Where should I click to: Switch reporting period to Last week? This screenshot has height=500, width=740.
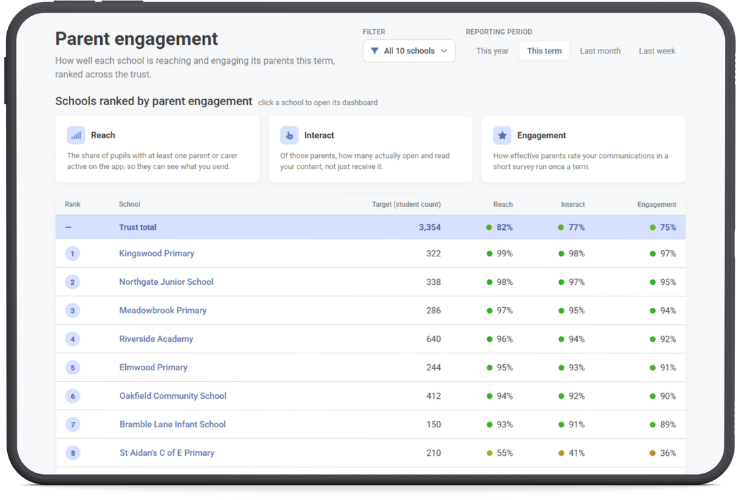(x=656, y=51)
